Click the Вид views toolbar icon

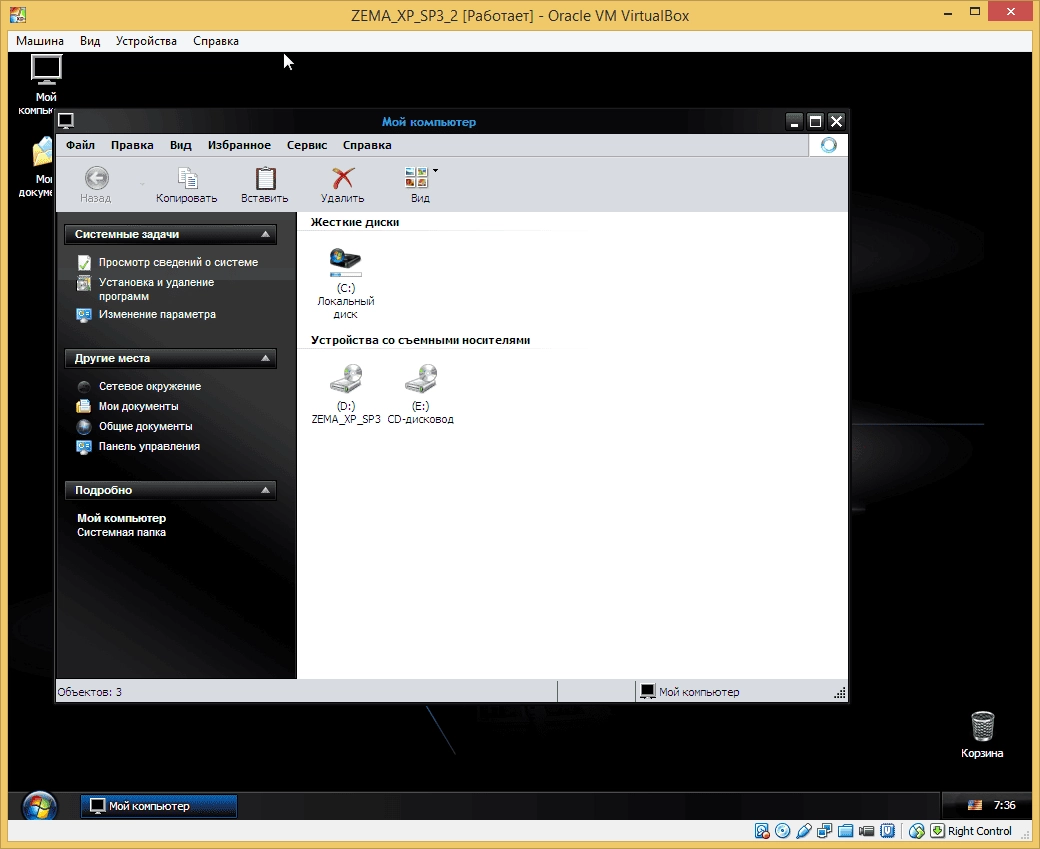(x=417, y=177)
